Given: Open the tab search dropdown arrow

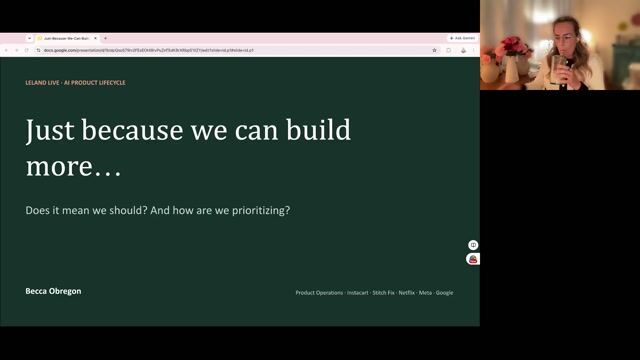Looking at the screenshot, I should click(x=29, y=38).
